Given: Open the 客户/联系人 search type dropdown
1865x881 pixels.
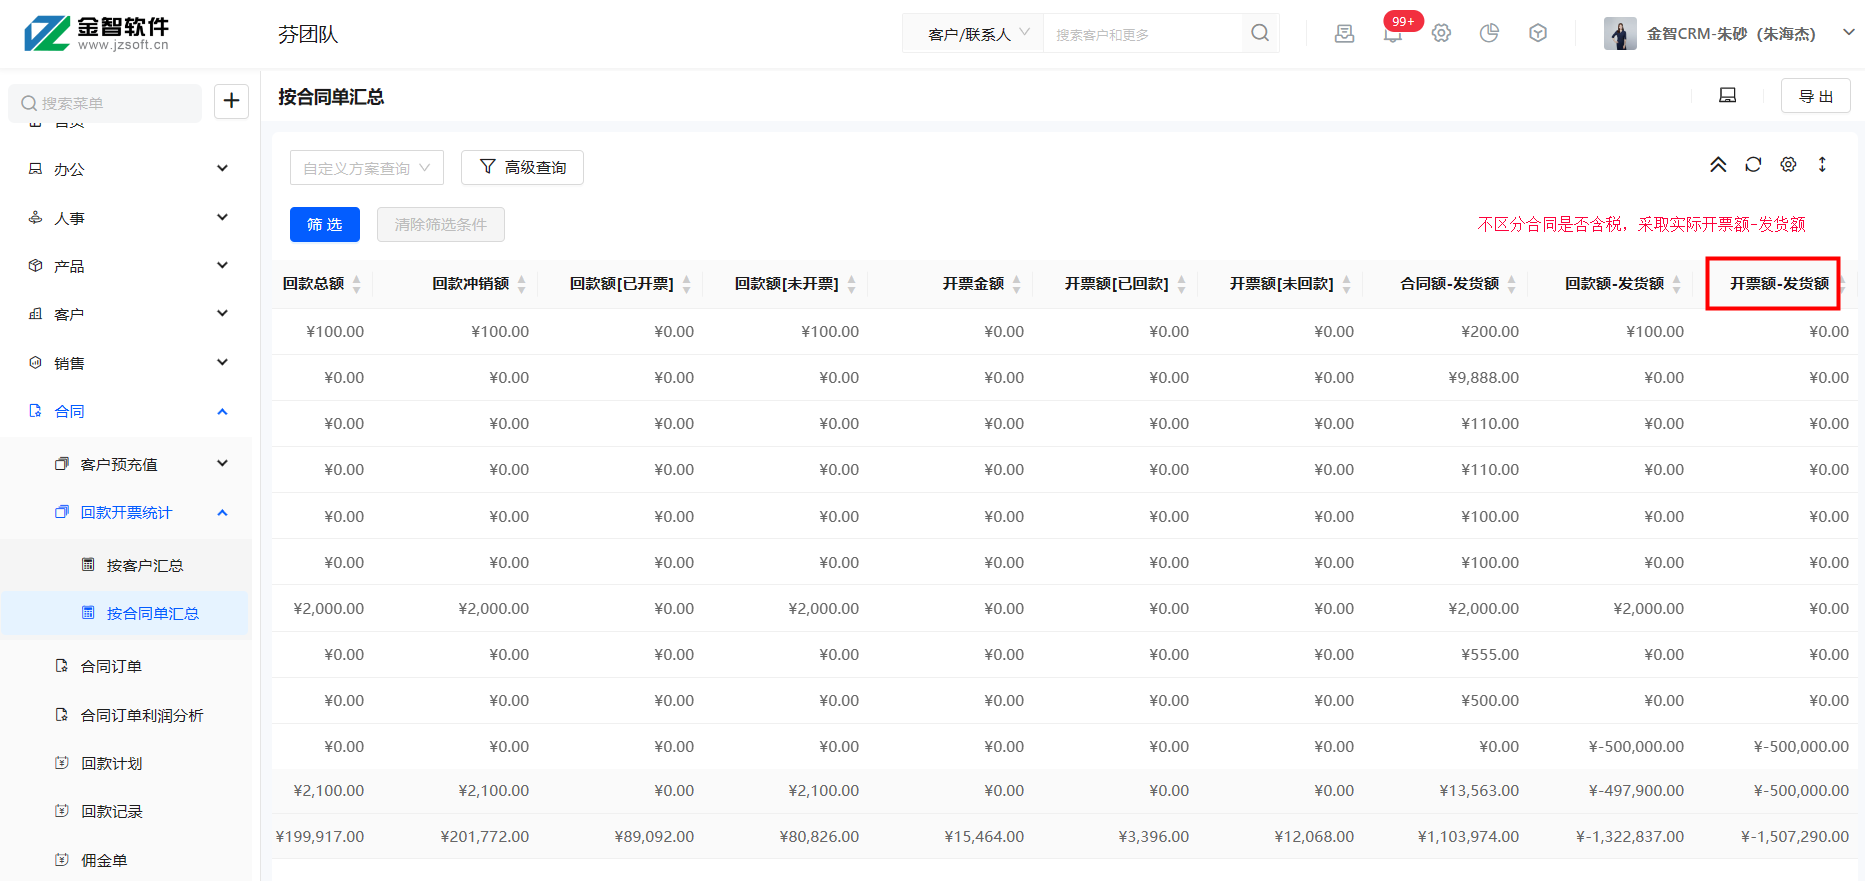Looking at the screenshot, I should point(973,34).
